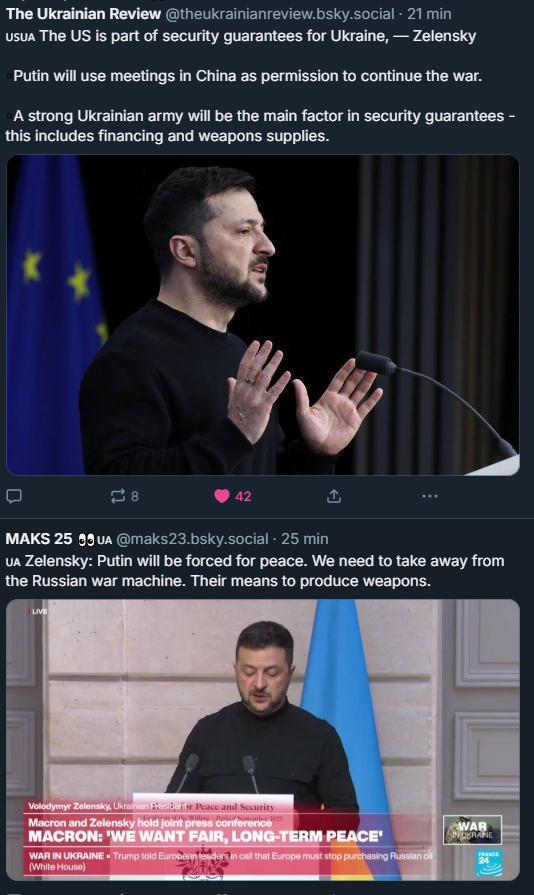
Task: Open post text about Putin forced for peace
Action: [x=255, y=571]
